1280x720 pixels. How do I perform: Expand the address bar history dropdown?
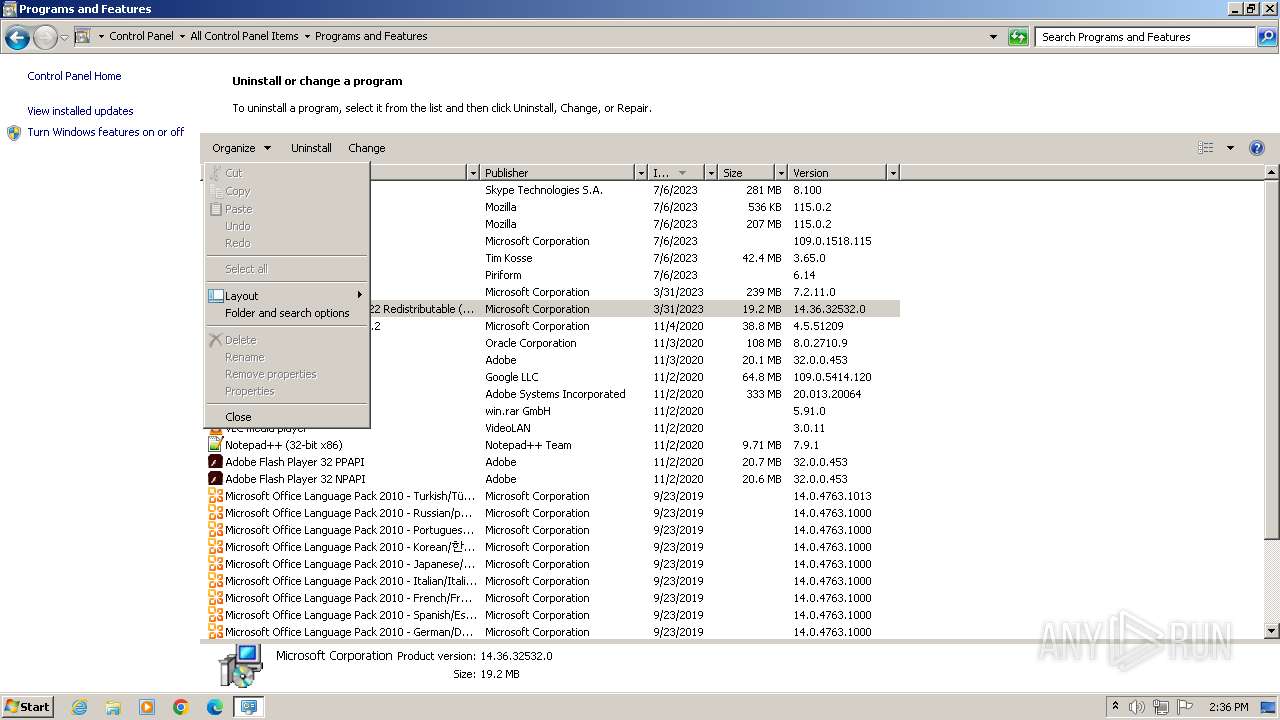tap(993, 37)
